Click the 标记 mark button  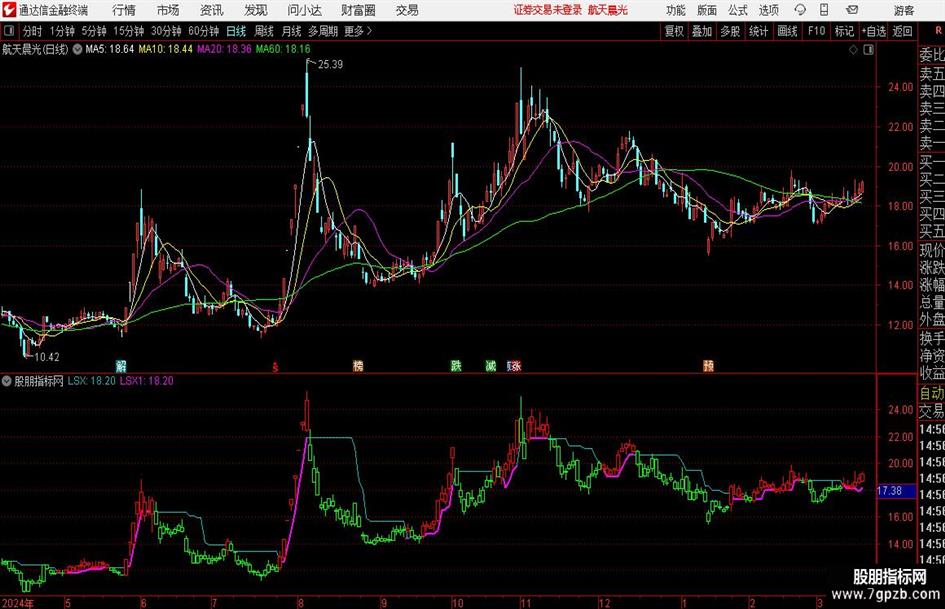(x=844, y=31)
